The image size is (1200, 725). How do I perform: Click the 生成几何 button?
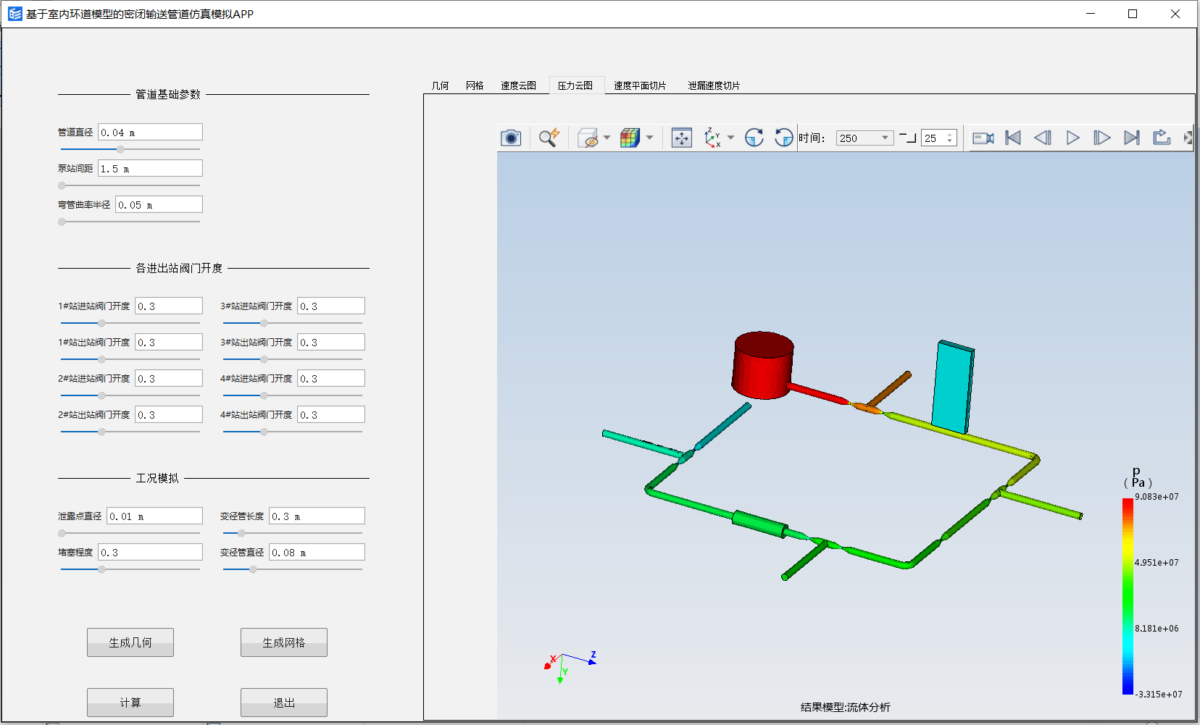coord(131,643)
